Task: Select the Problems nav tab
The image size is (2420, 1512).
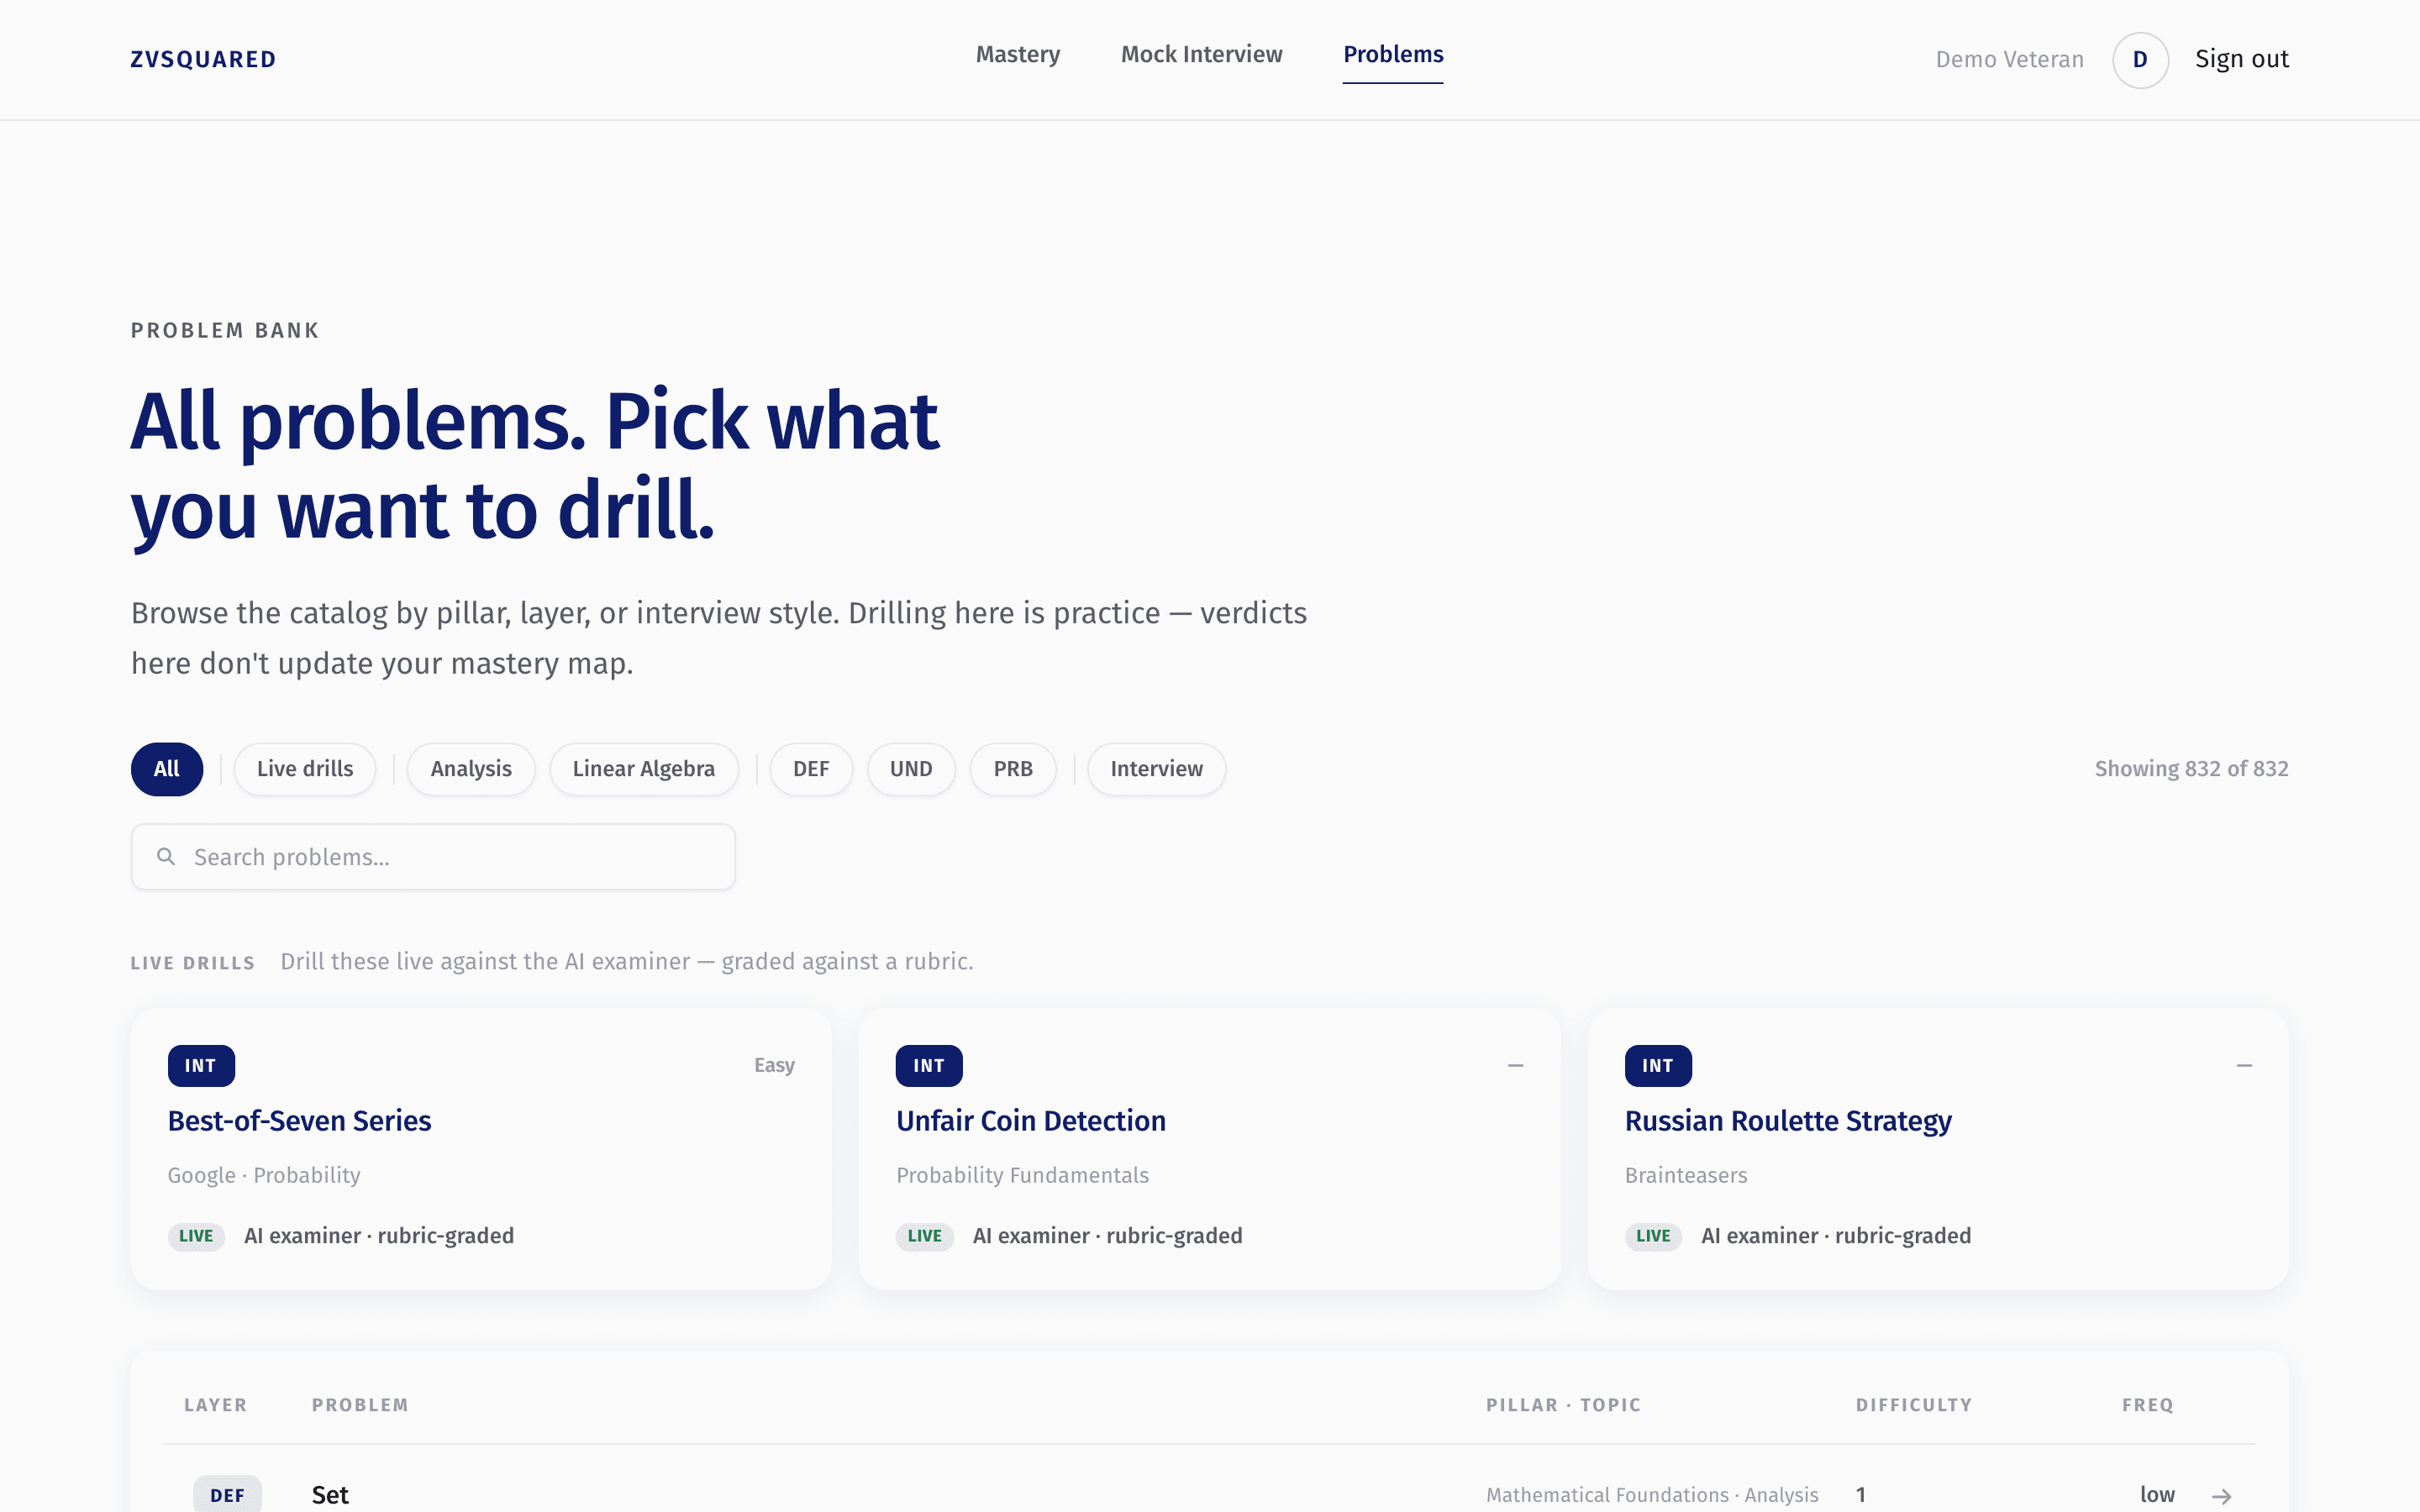Action: (1392, 54)
